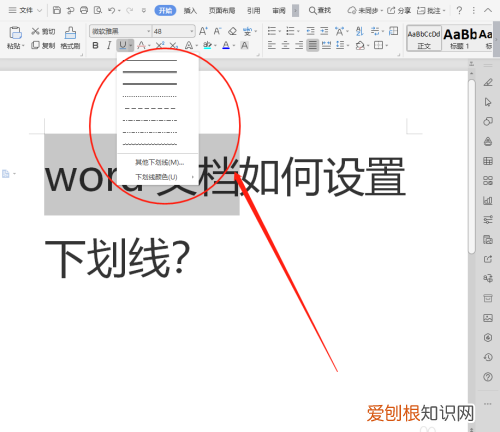Center align the paragraph
500x432 pixels.
click(x=286, y=45)
